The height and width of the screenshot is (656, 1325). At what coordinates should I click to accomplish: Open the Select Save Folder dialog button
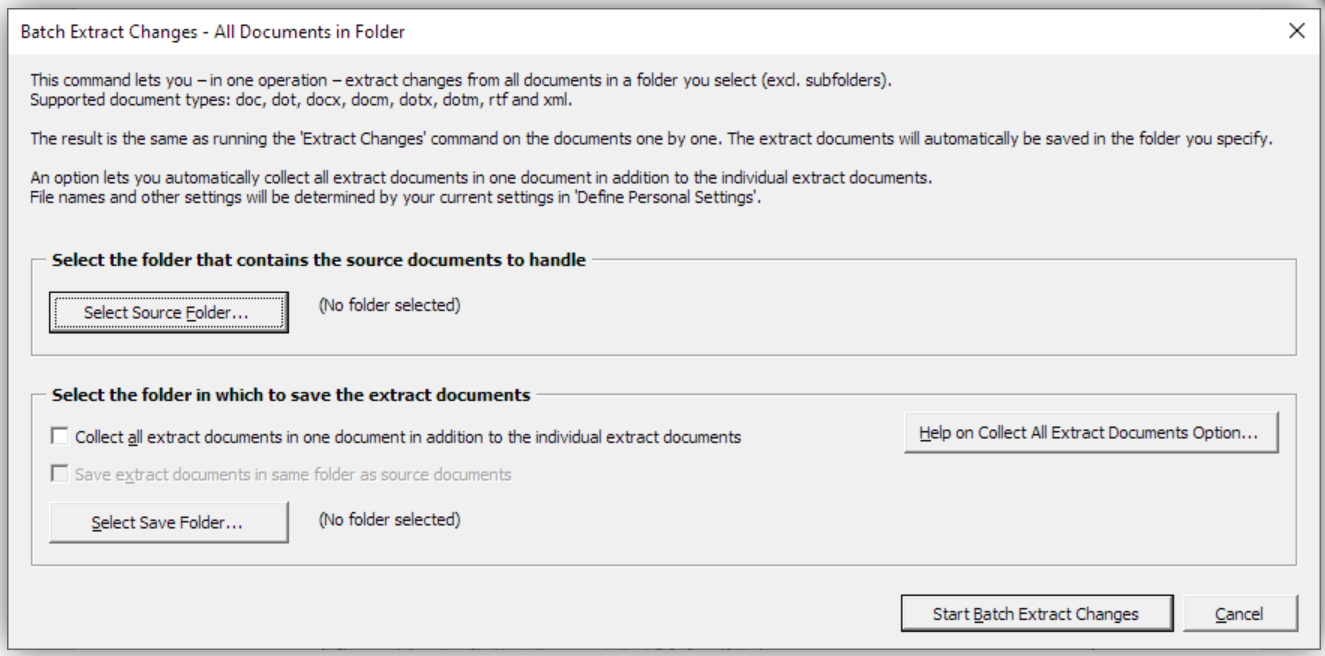(168, 522)
